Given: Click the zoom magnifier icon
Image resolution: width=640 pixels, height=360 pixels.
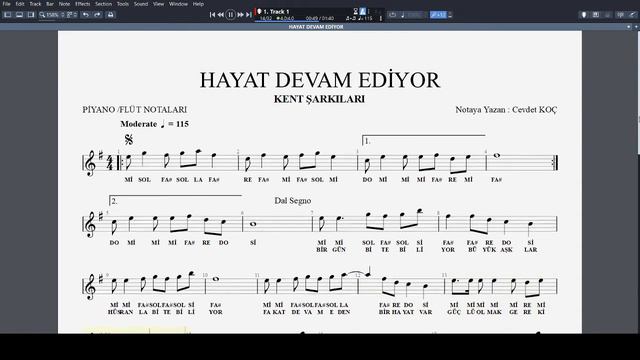Looking at the screenshot, I should [42, 15].
